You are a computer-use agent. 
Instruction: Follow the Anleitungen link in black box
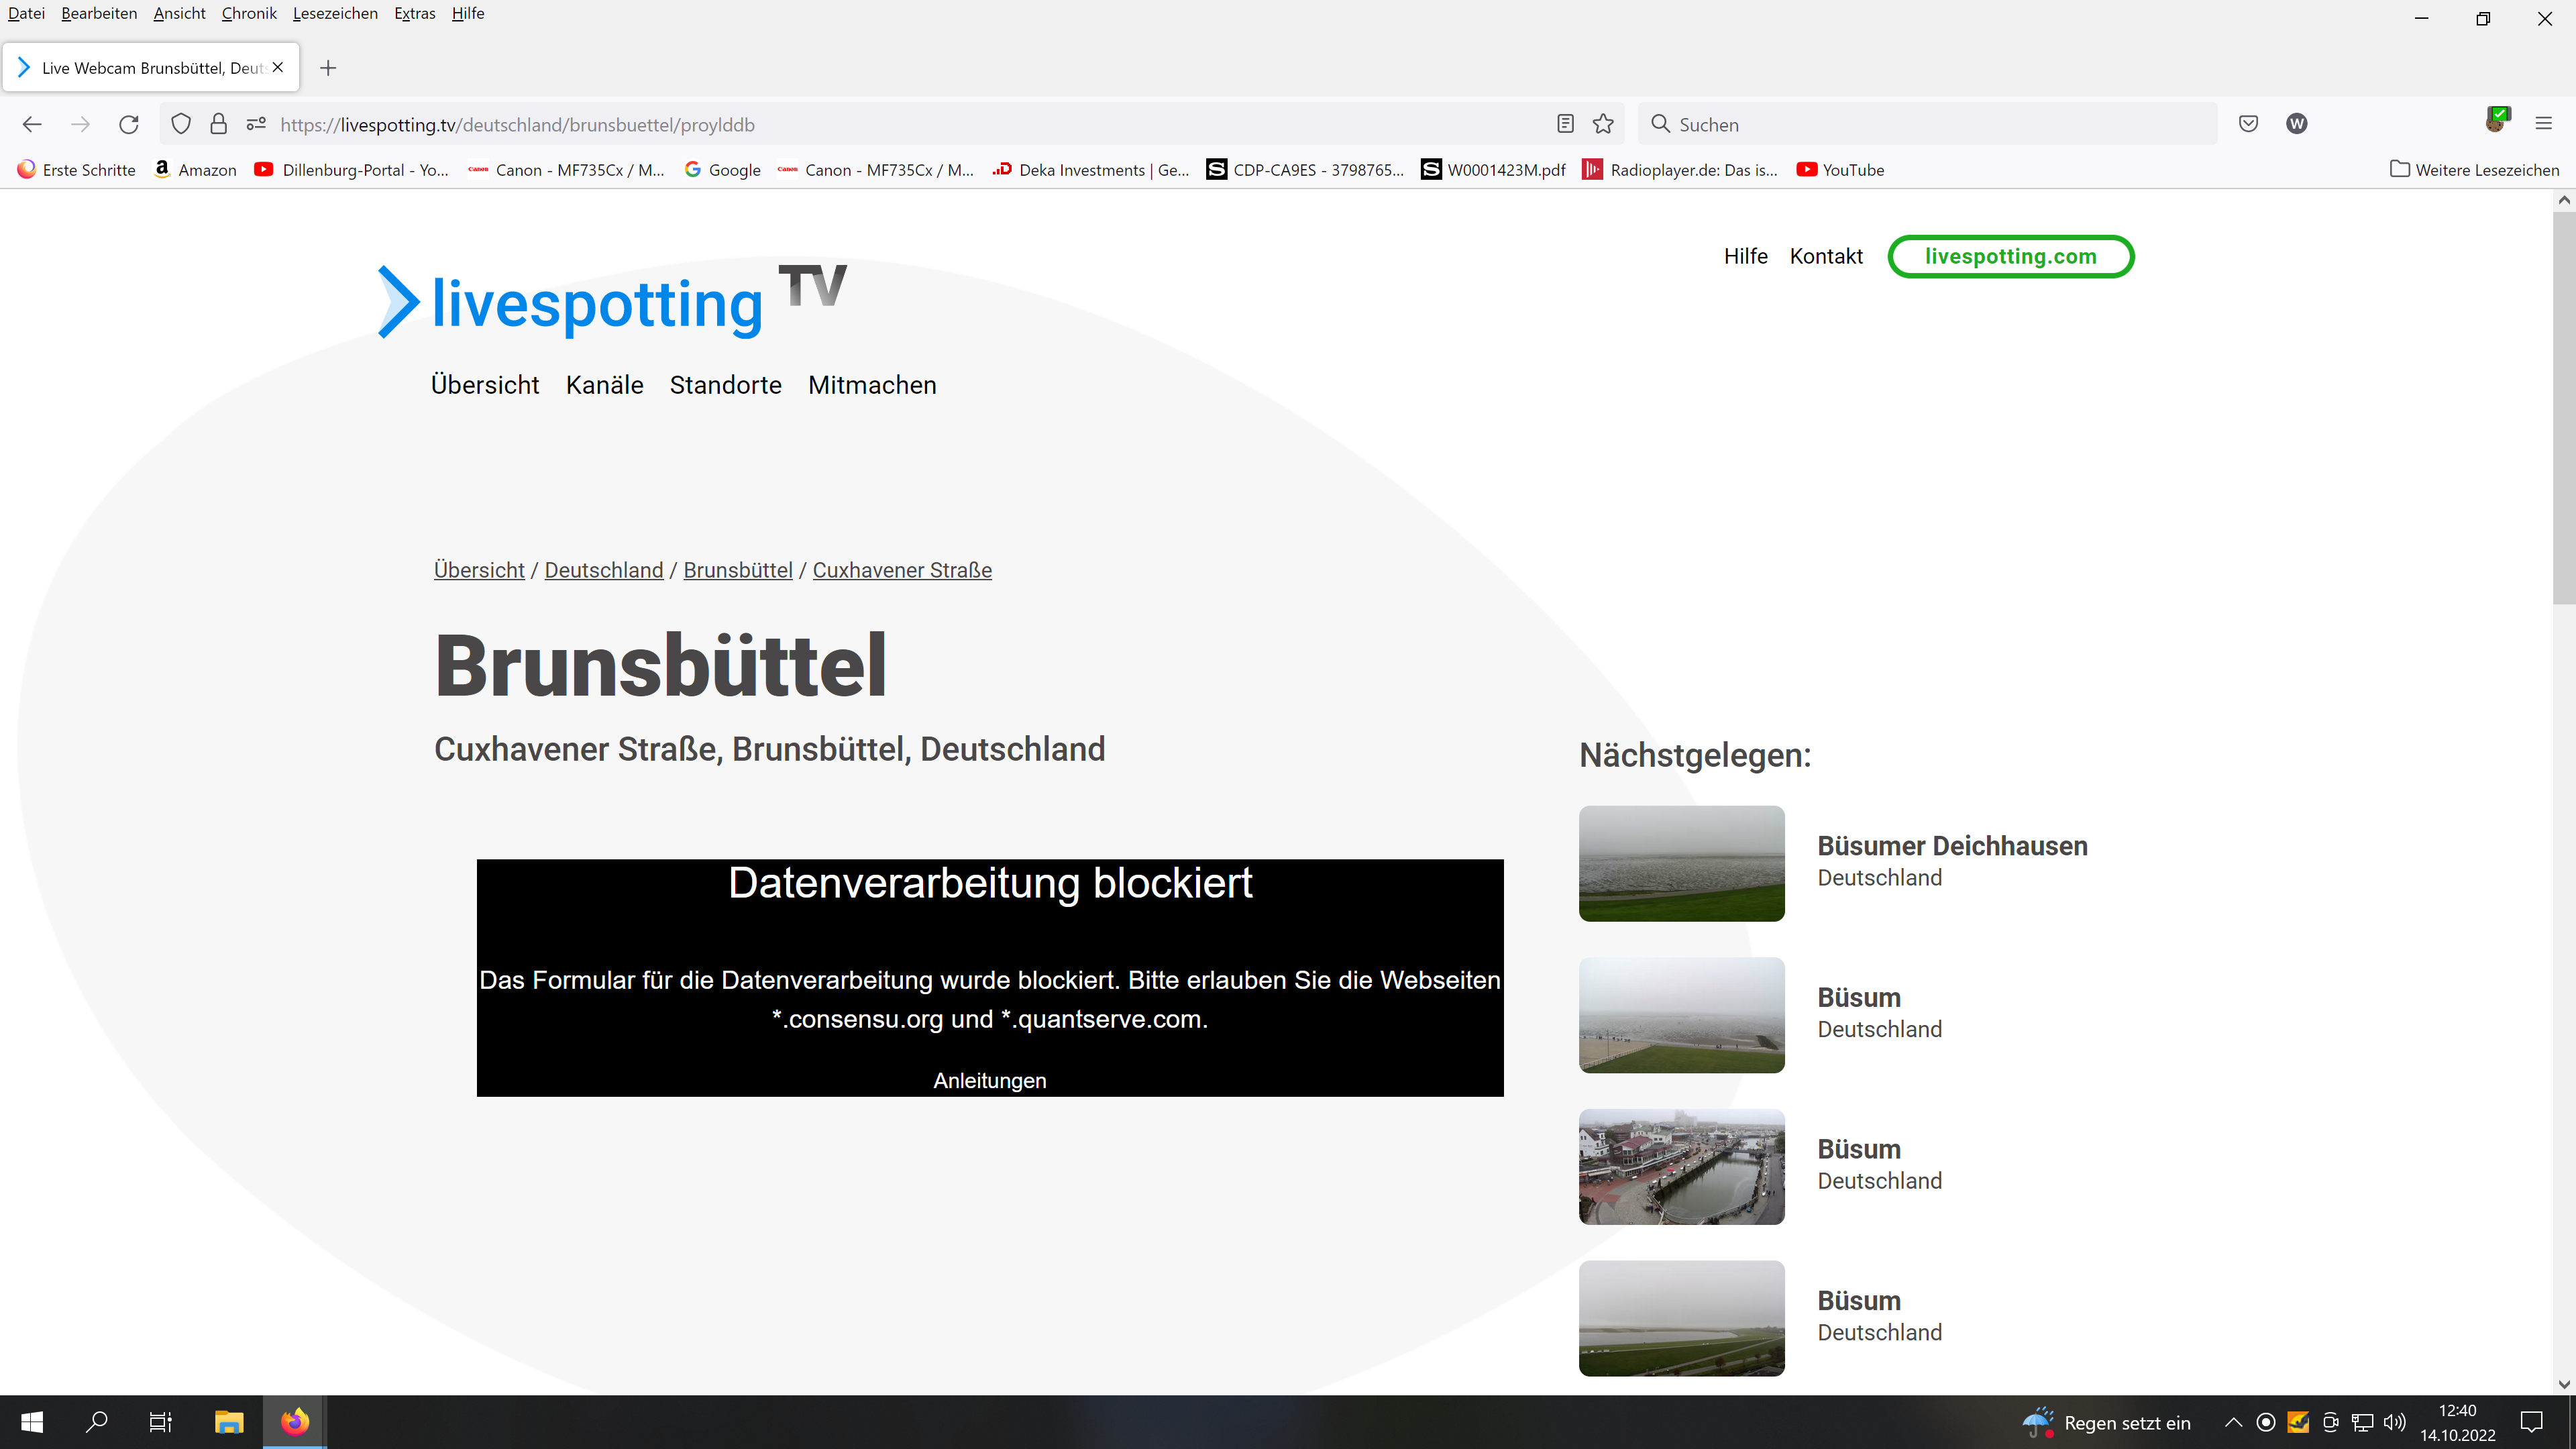989,1080
